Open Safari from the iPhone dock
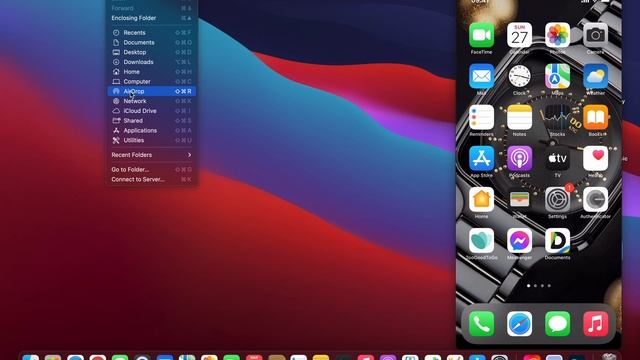Viewport: 640px width, 360px height. tap(519, 324)
